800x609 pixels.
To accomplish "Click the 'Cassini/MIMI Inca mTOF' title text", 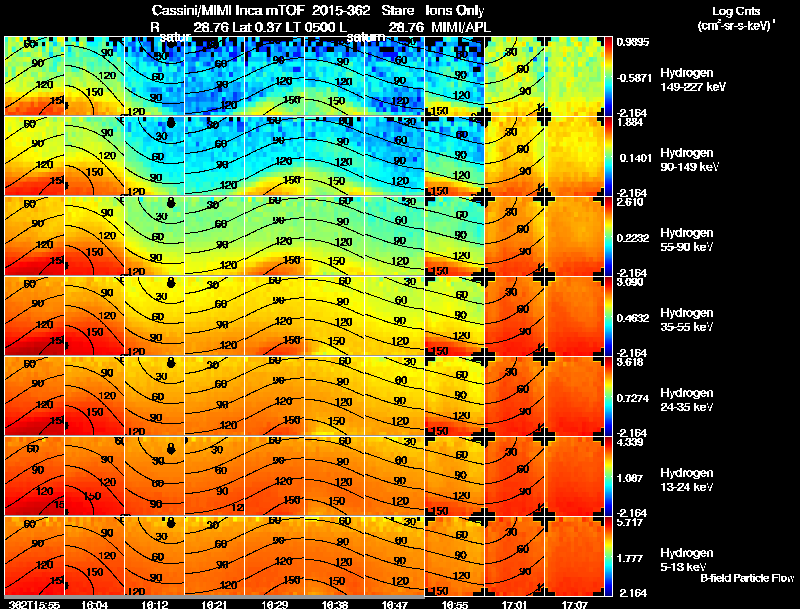I will click(228, 10).
